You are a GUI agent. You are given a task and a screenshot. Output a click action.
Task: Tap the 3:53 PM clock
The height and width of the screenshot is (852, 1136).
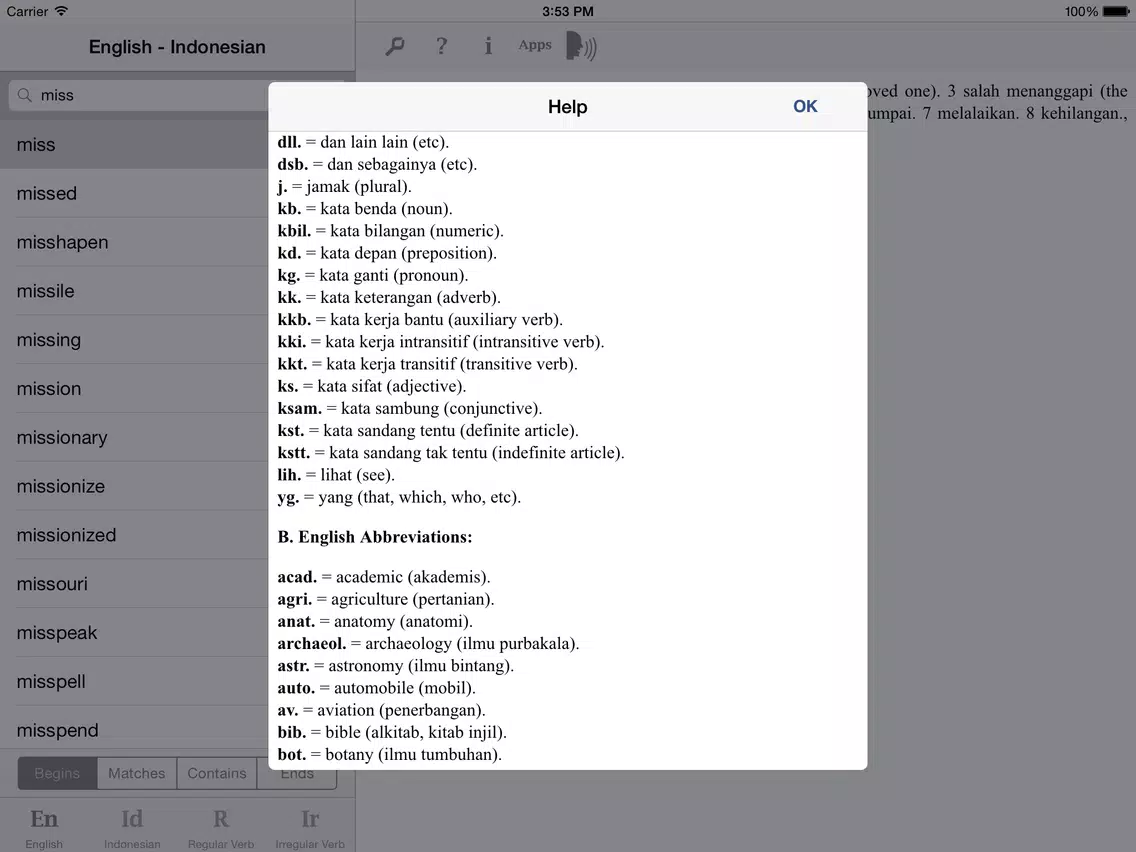[567, 12]
